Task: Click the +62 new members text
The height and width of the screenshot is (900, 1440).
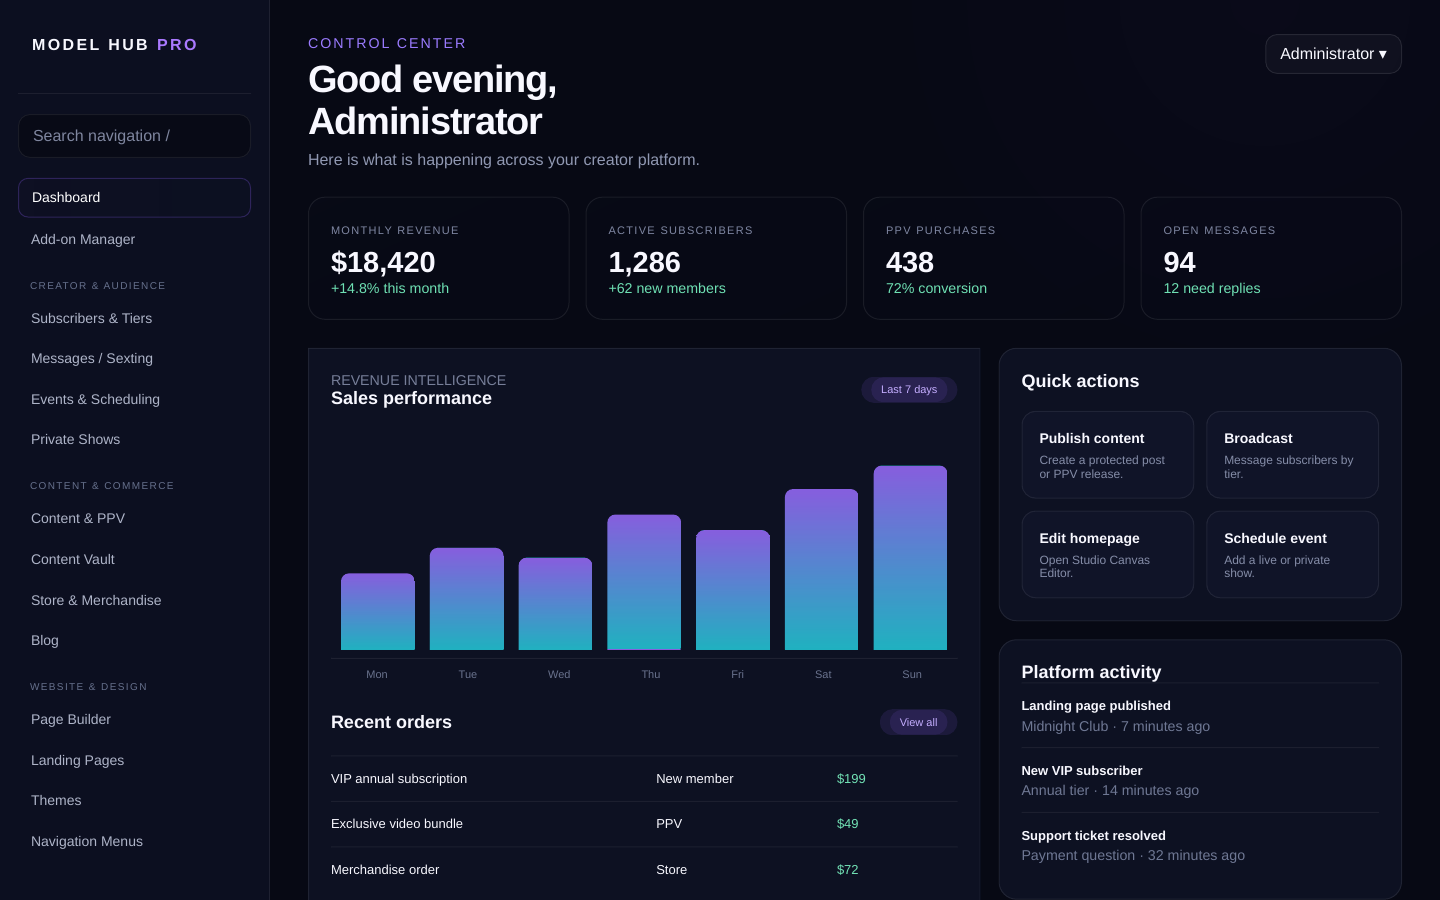Action: tap(667, 288)
